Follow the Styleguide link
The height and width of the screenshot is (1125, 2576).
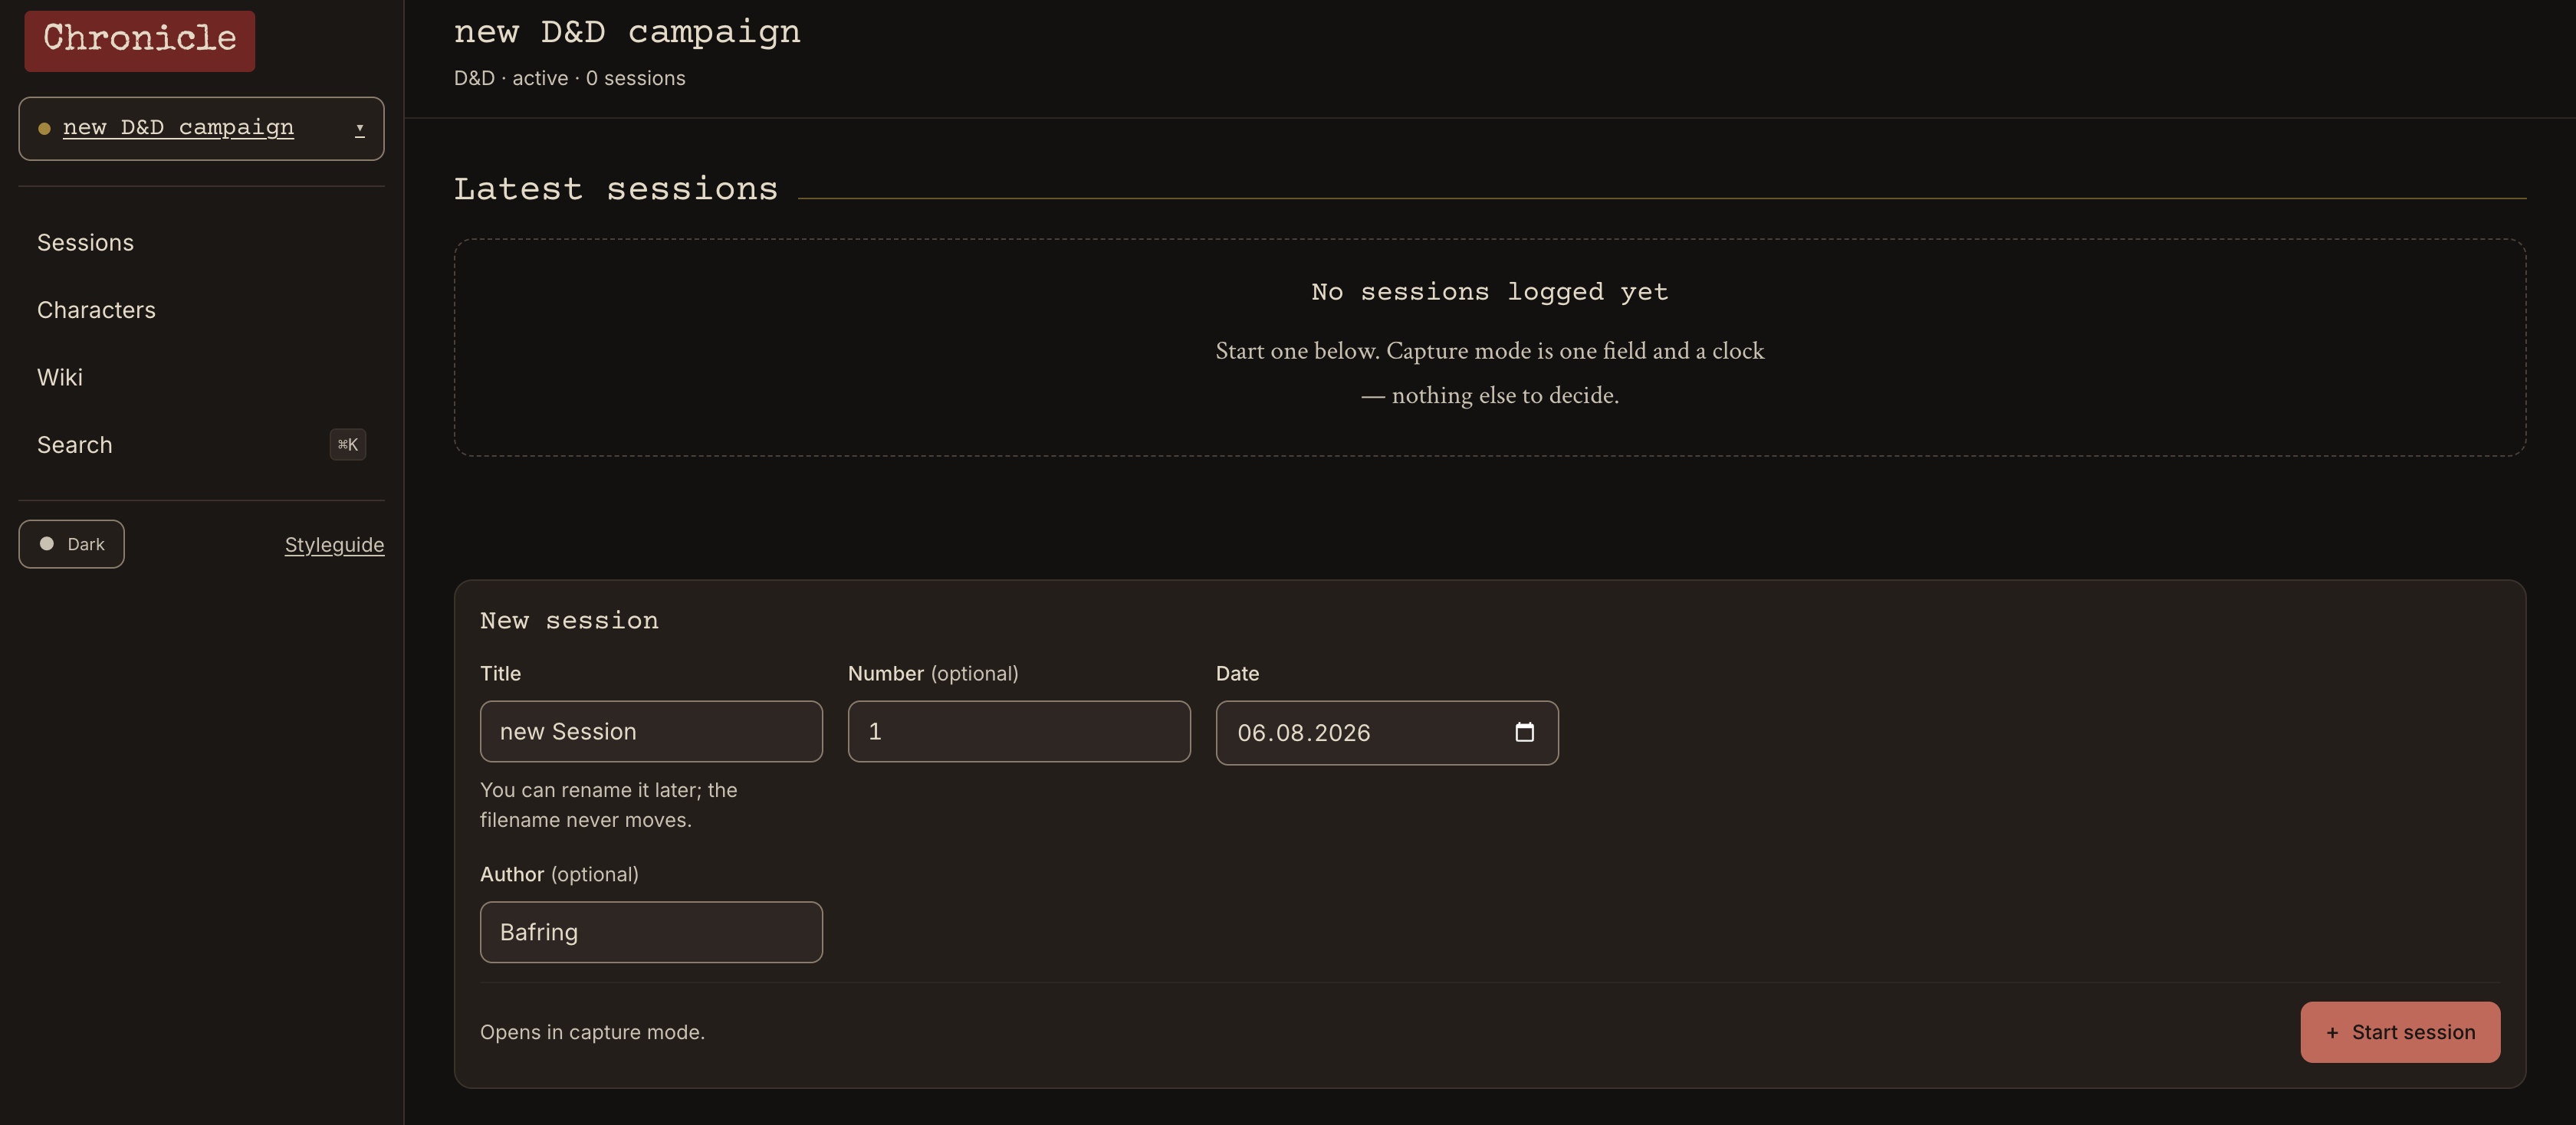point(334,544)
